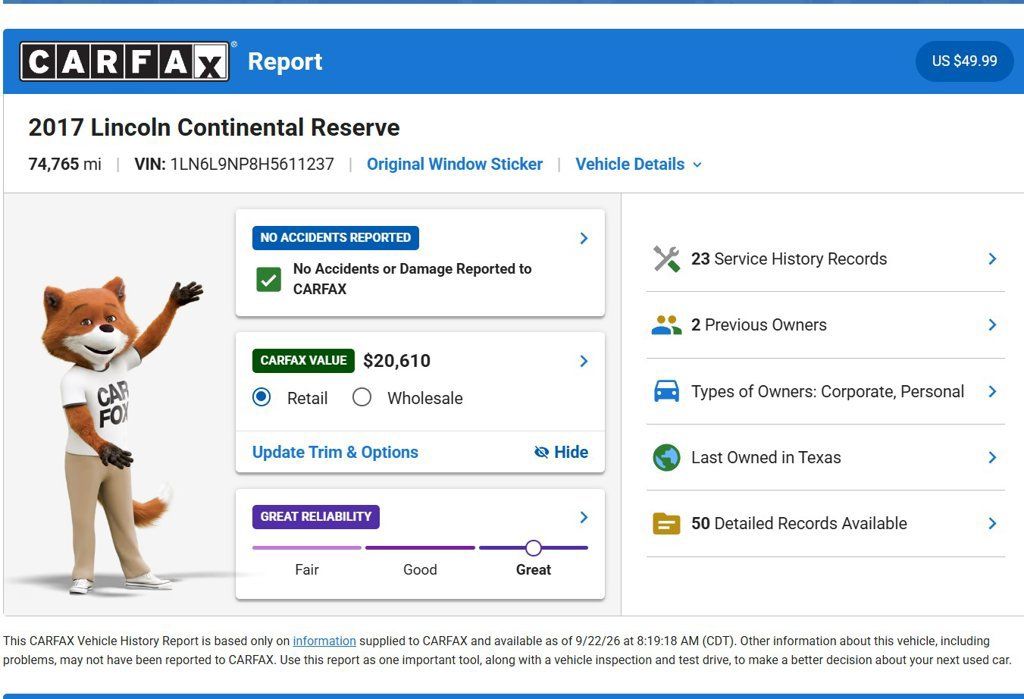1024x699 pixels.
Task: Click the Report heading in header
Action: coord(285,61)
